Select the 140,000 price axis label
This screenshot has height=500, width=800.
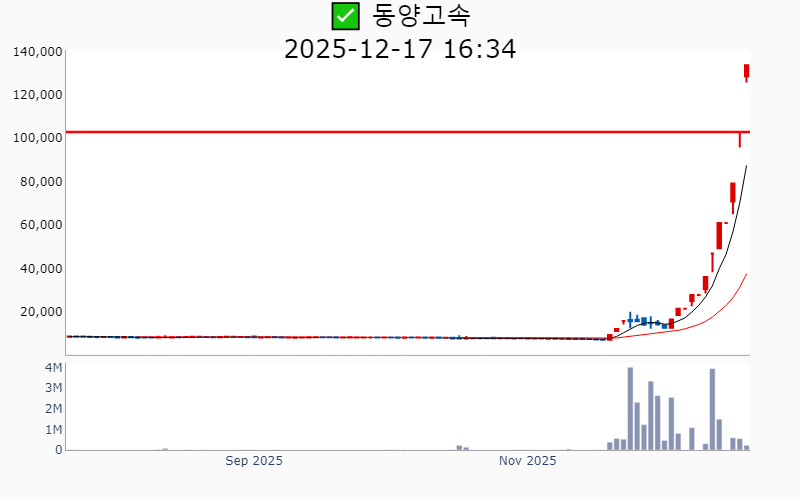(39, 51)
